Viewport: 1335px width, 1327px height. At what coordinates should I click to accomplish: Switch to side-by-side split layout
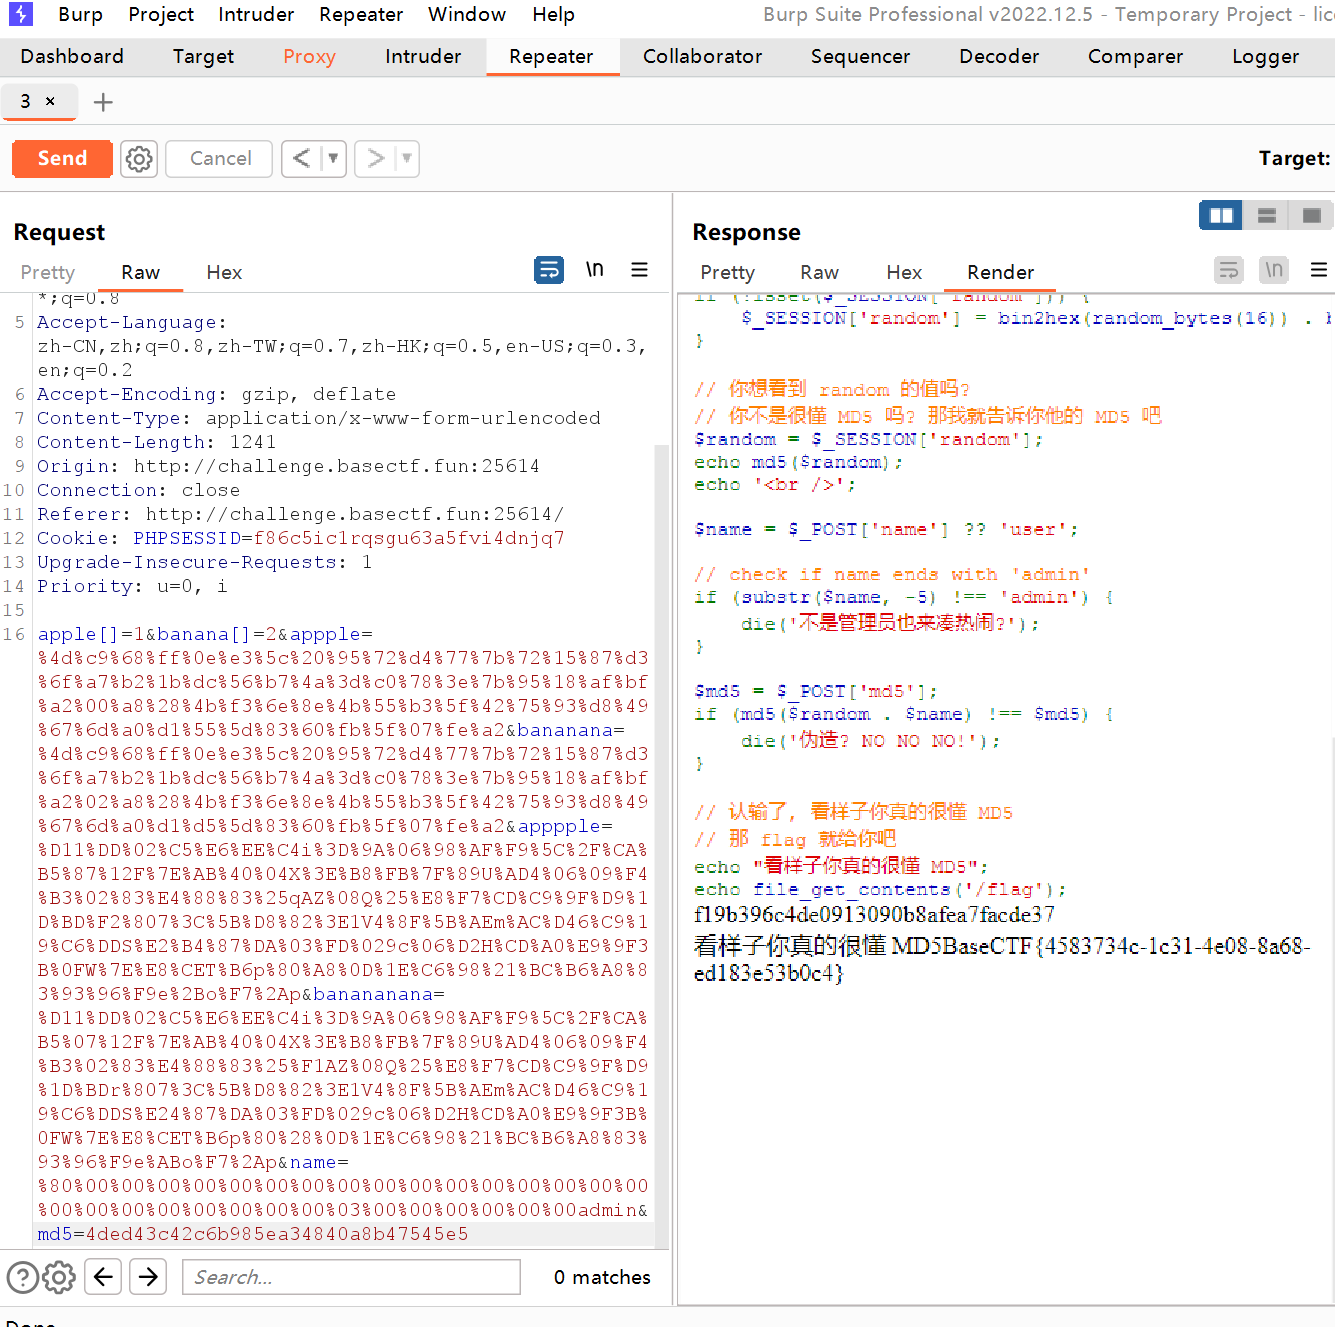[x=1221, y=215]
